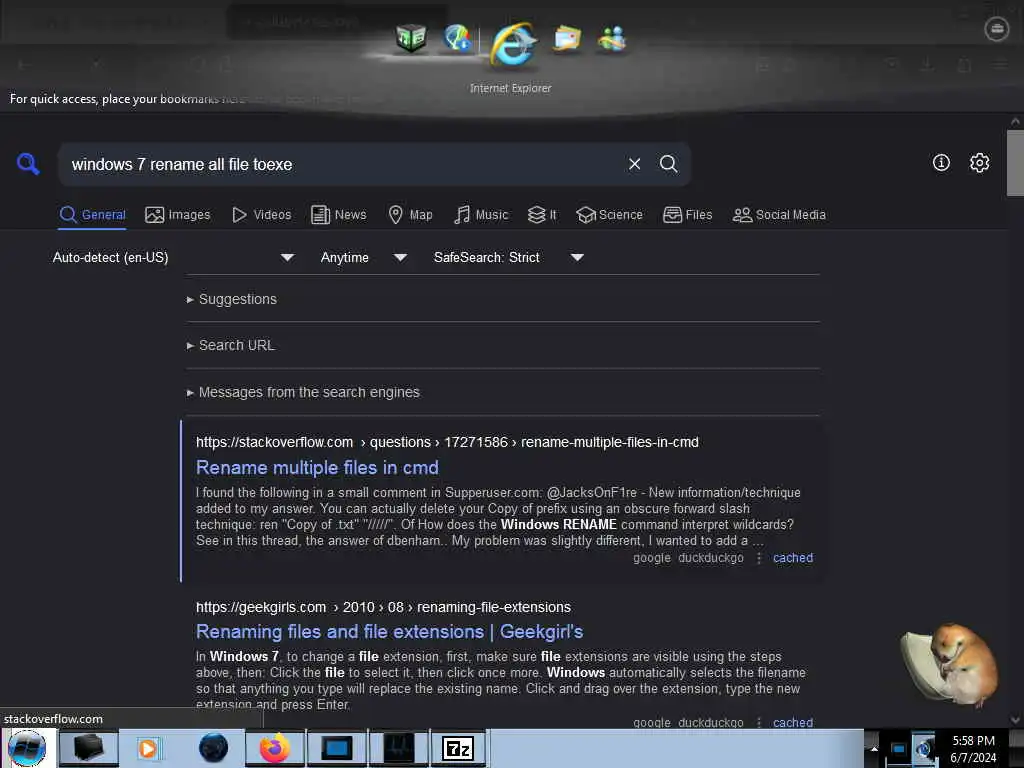The image size is (1024, 768).
Task: Switch to the Social Media tab
Action: (x=778, y=215)
